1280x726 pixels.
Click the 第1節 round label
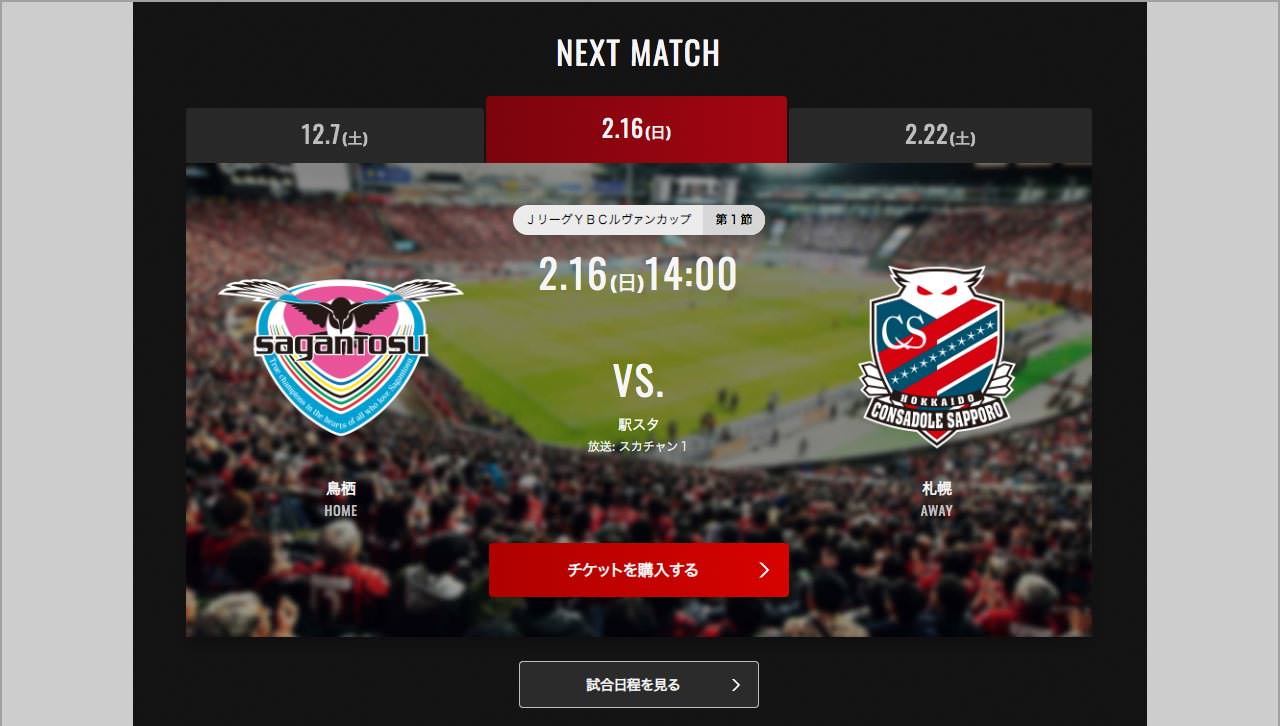pyautogui.click(x=734, y=220)
